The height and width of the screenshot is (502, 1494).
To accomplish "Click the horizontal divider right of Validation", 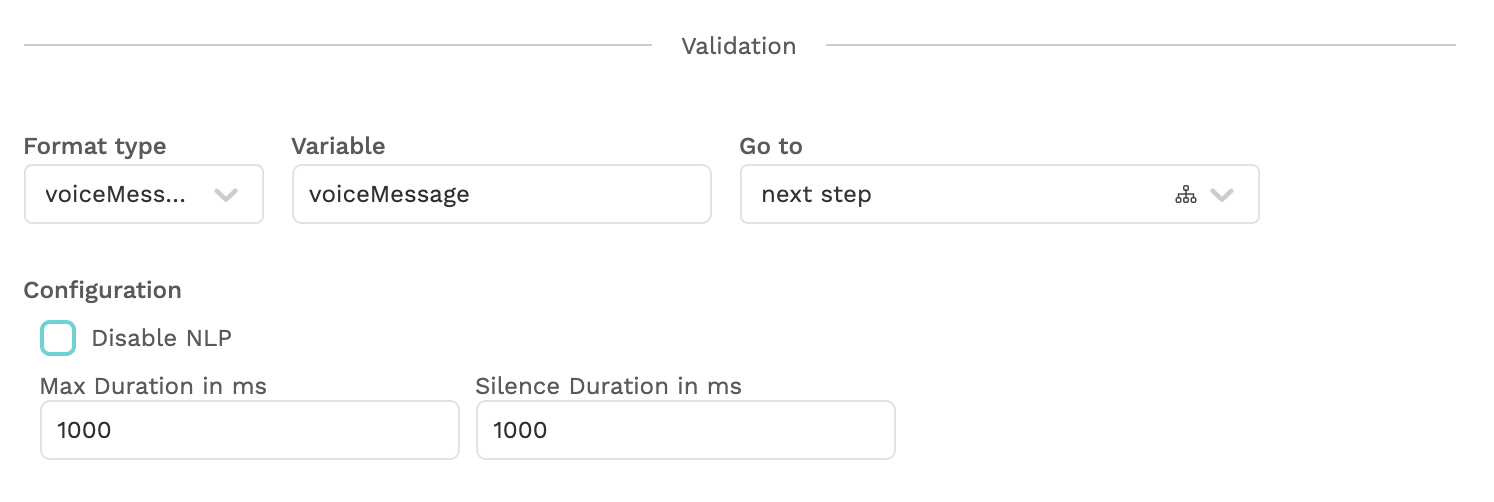I will (x=1141, y=45).
